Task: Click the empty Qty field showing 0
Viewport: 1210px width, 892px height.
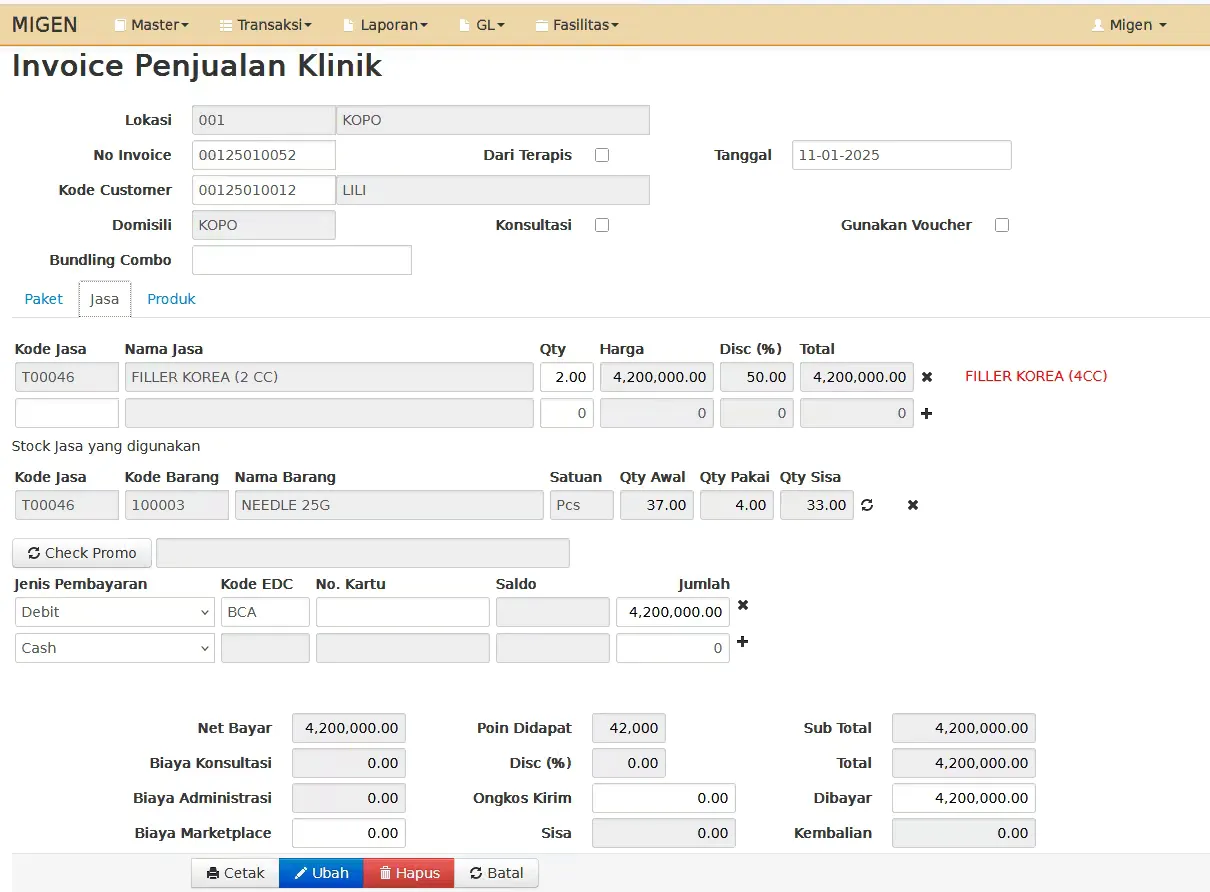Action: (567, 413)
